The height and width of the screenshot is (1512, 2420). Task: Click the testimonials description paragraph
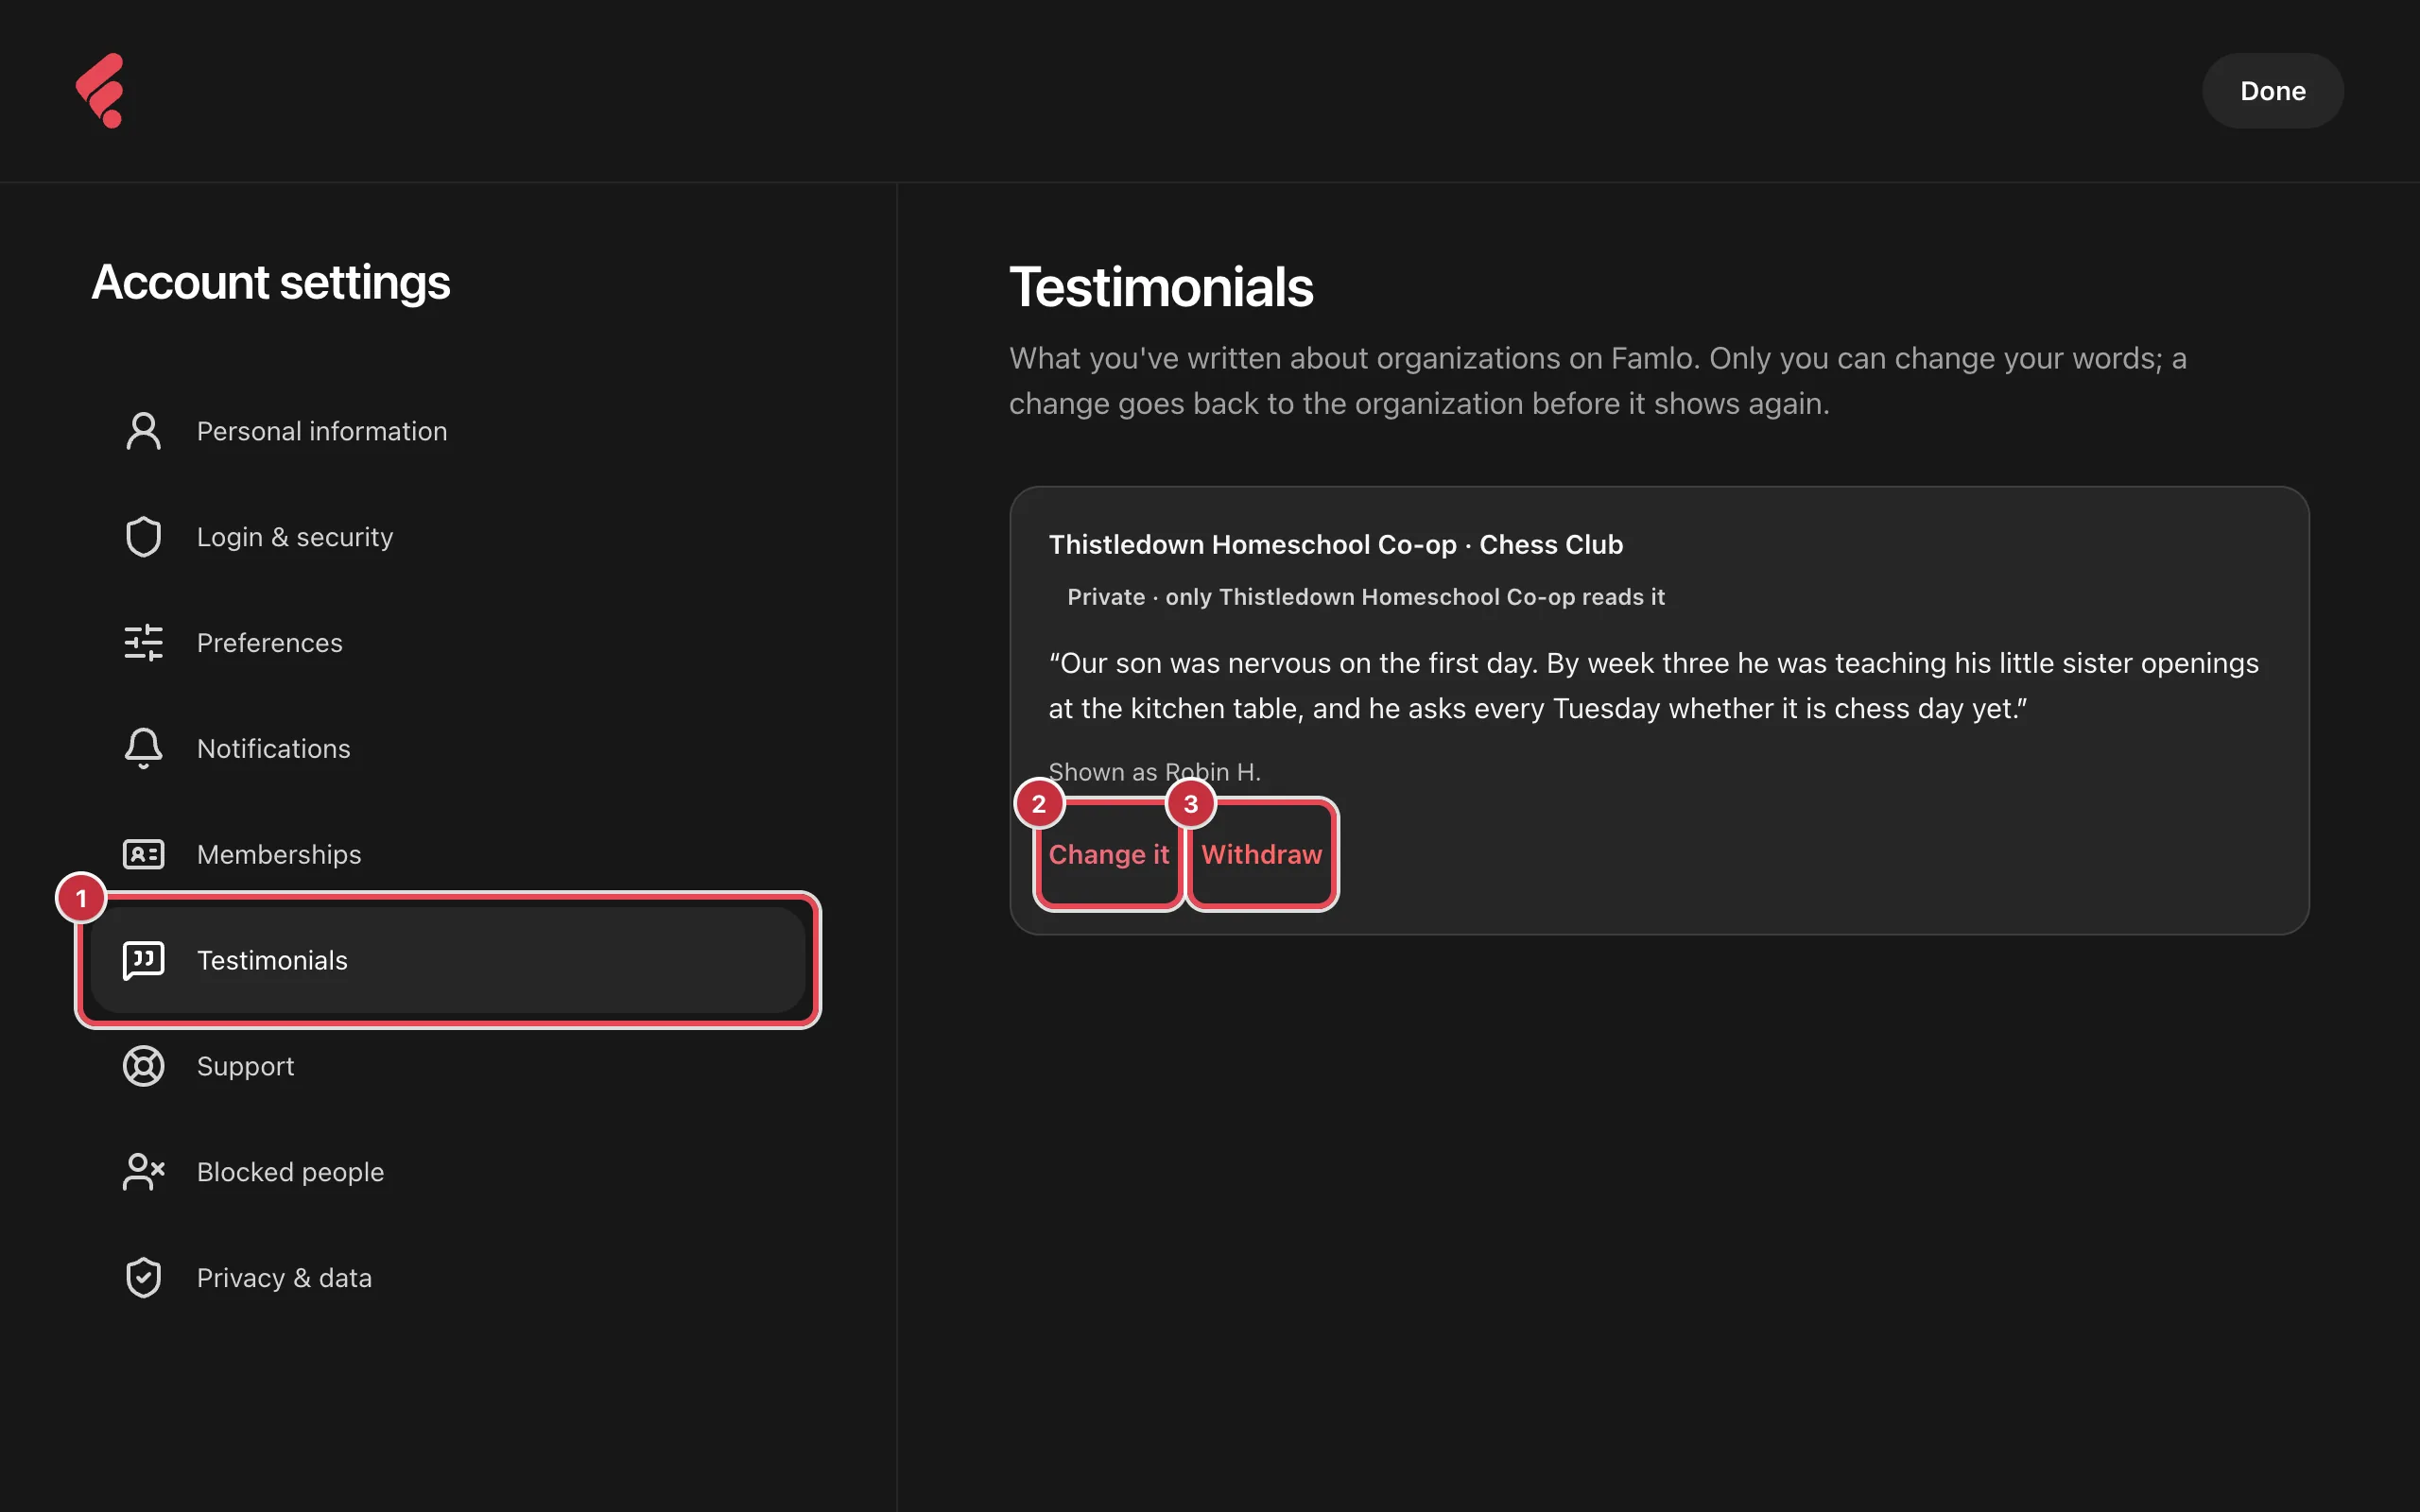tap(1597, 381)
